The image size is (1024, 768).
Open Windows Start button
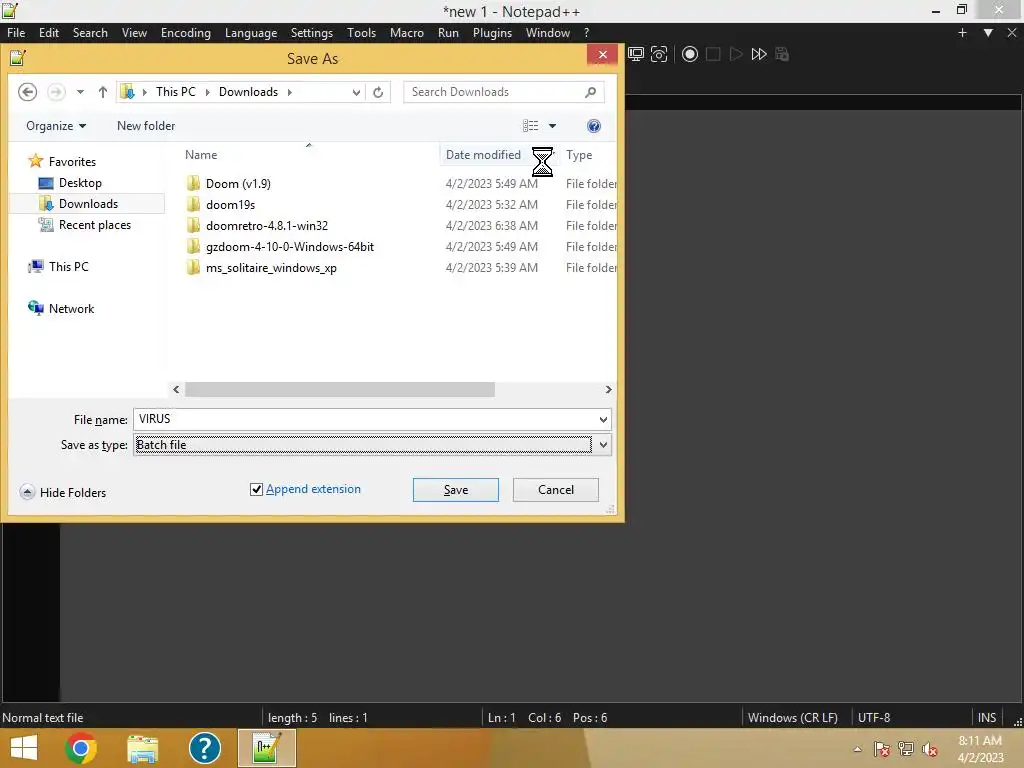24,748
